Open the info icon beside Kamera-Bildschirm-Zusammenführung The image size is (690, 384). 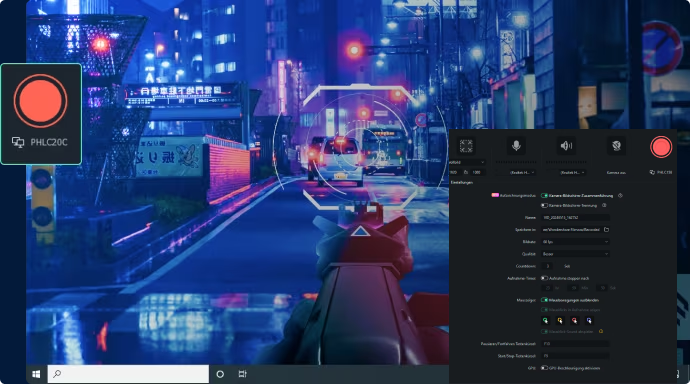tap(620, 195)
